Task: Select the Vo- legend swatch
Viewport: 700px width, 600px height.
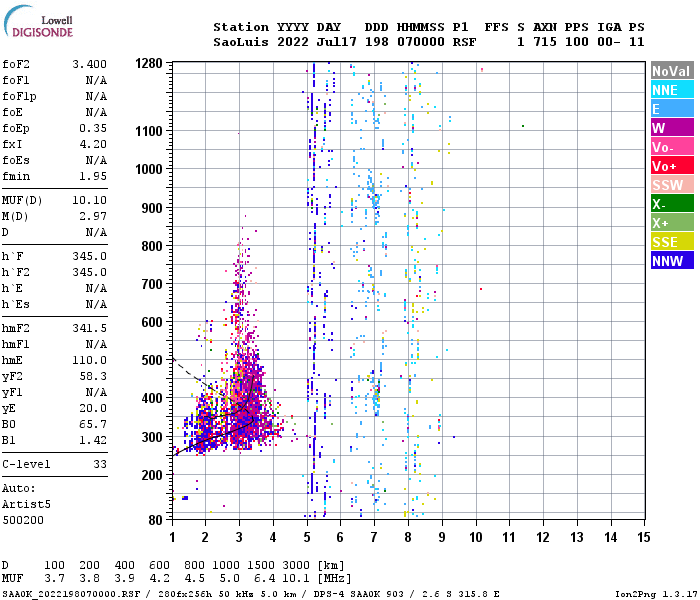Action: coord(672,147)
